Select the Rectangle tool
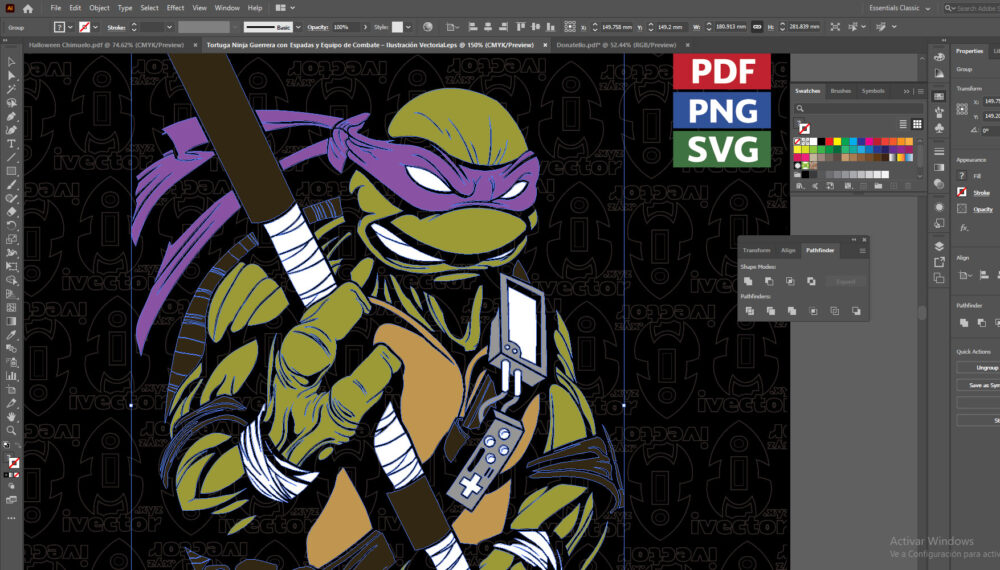Screen dimensions: 1000x570 pos(11,171)
